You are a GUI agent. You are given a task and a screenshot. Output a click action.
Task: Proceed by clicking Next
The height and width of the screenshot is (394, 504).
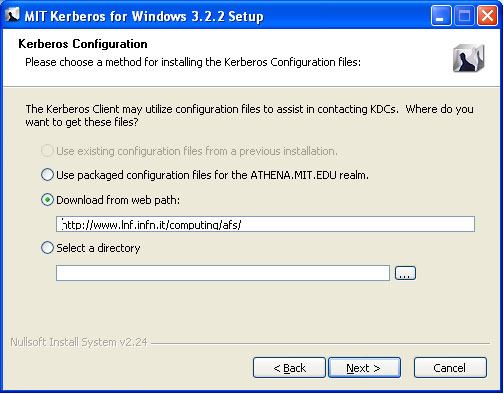pyautogui.click(x=364, y=368)
